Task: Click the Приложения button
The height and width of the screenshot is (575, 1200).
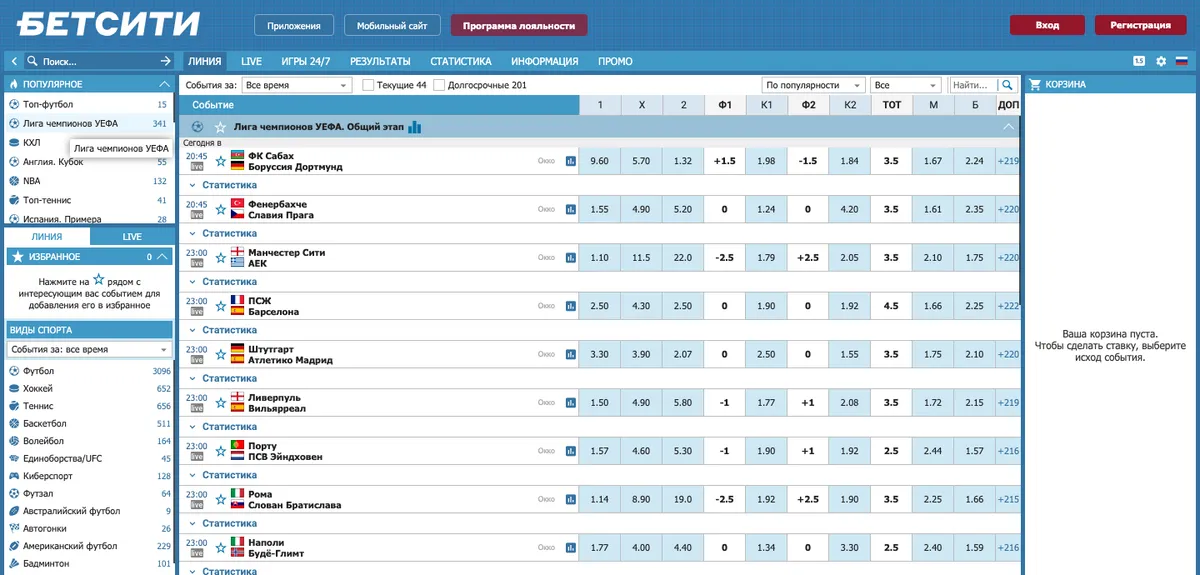Action: pos(294,25)
